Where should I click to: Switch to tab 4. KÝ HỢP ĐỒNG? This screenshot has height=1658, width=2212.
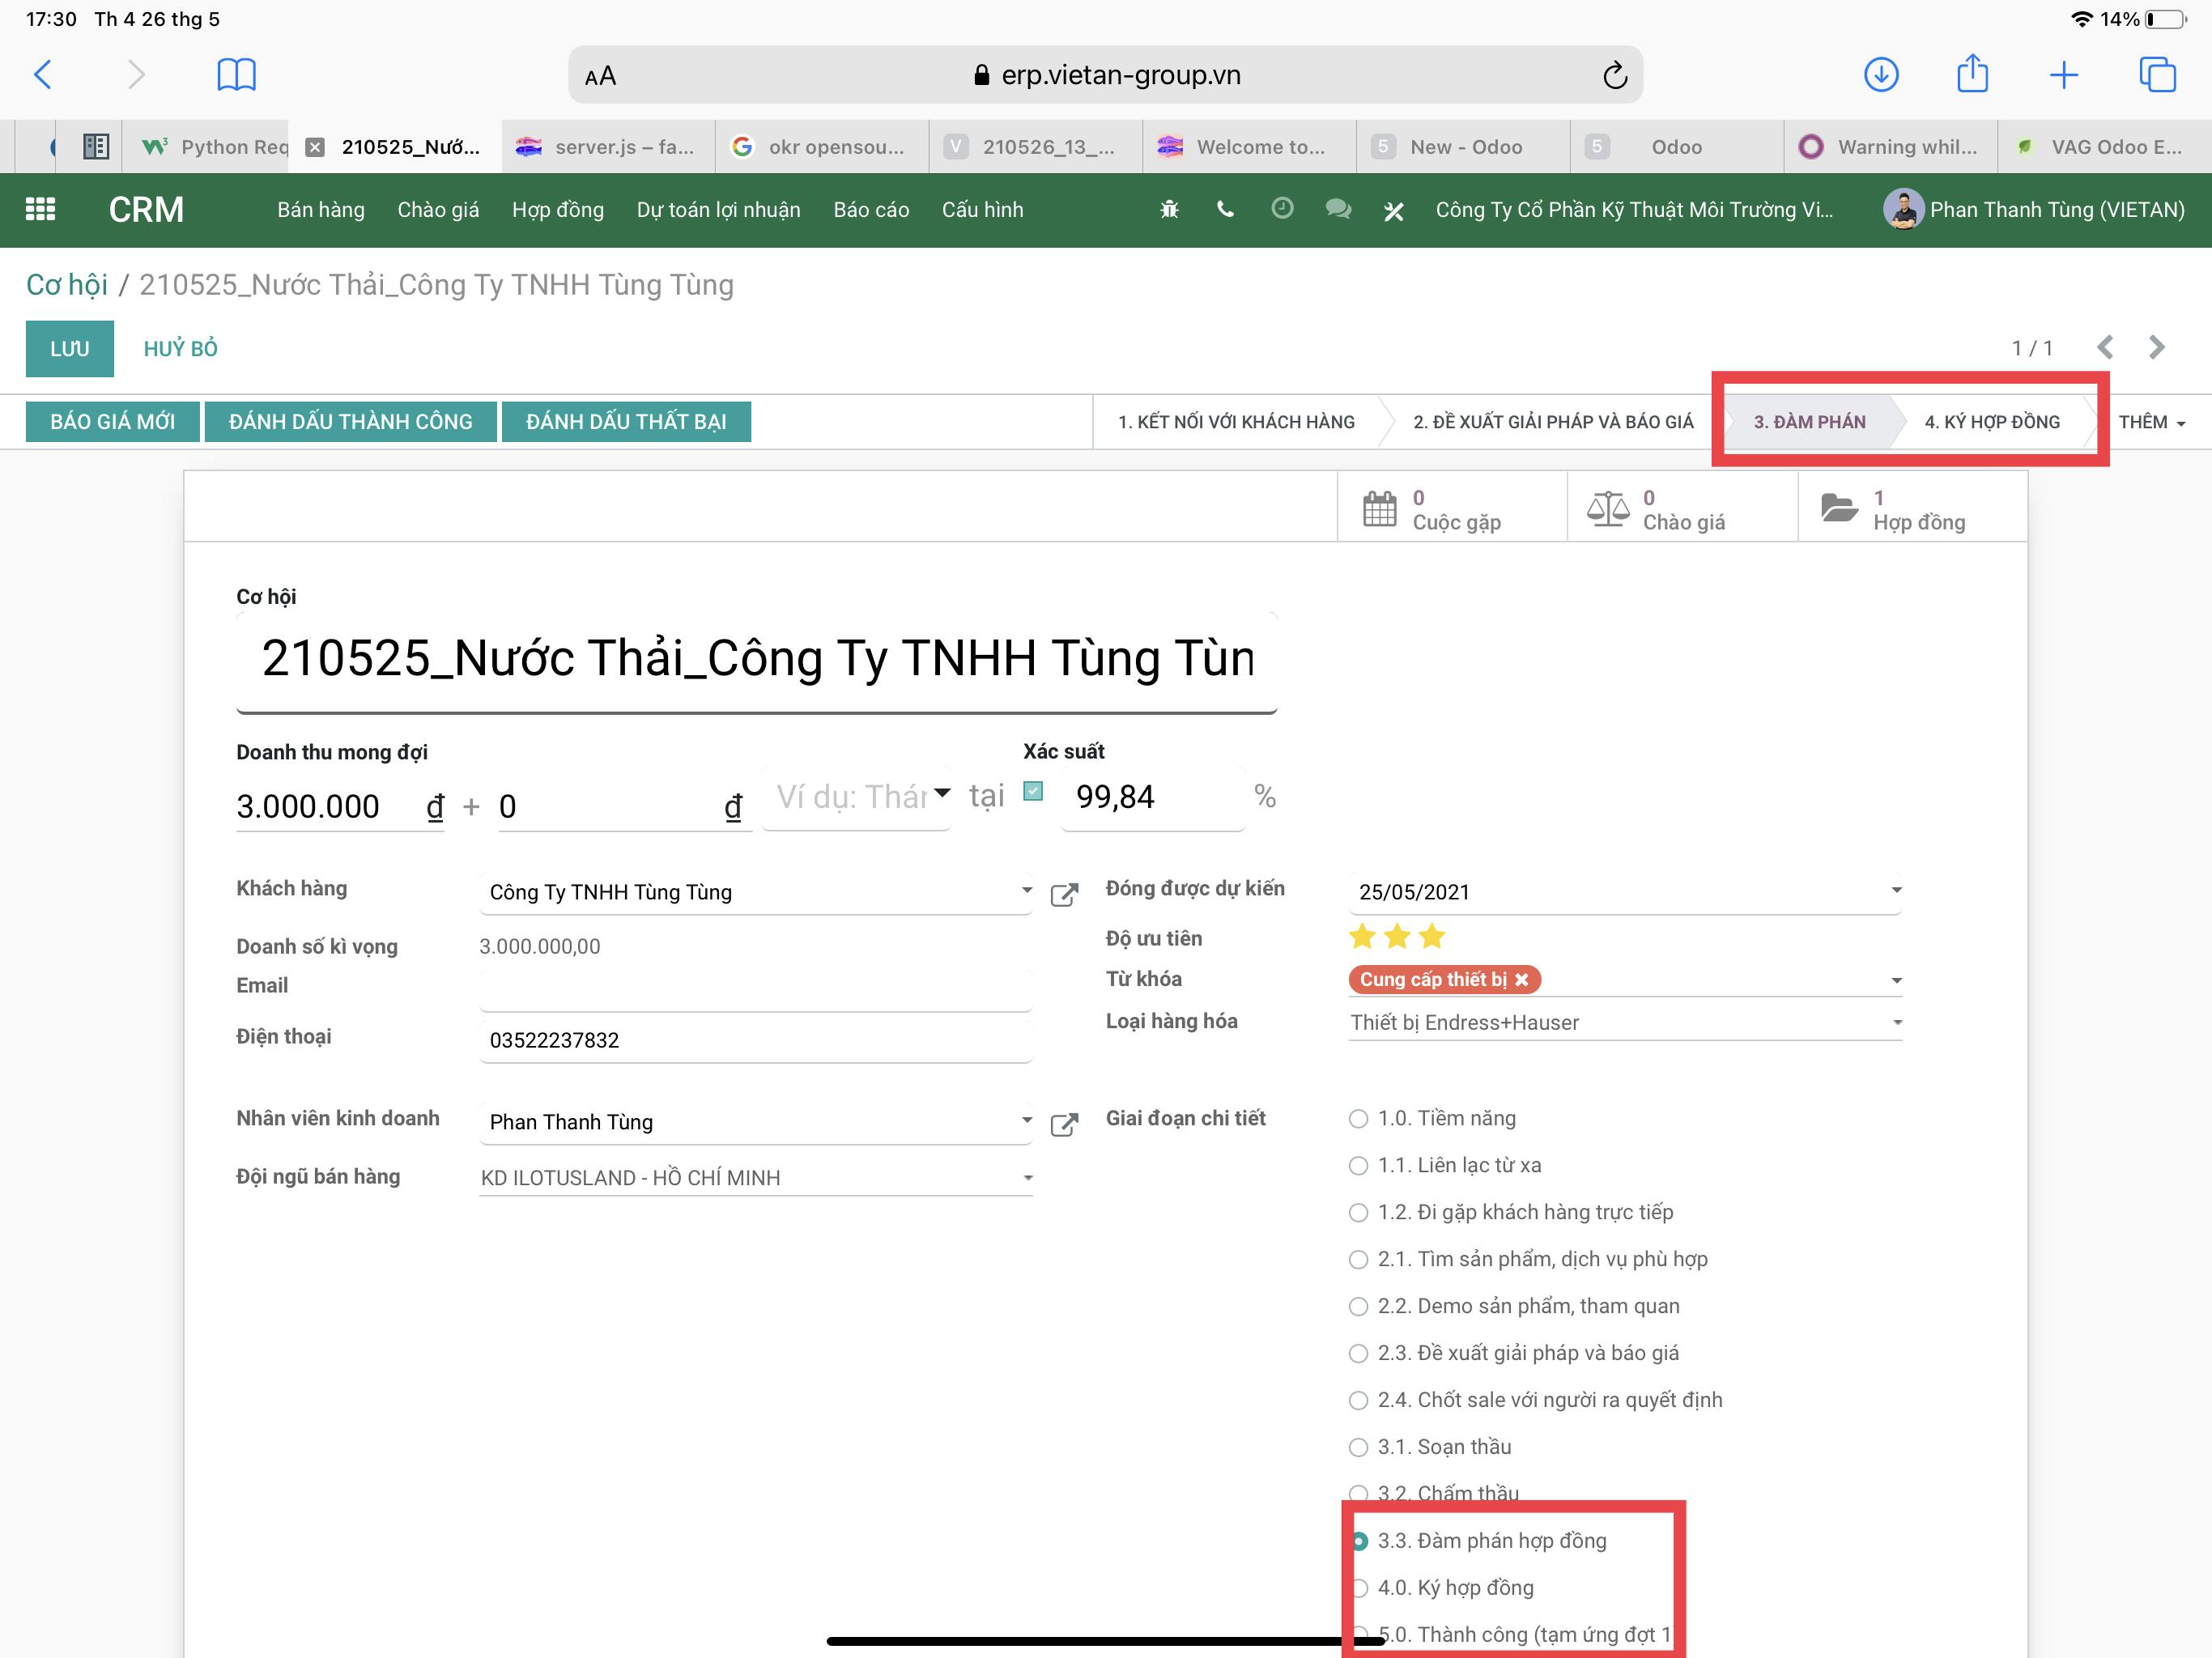point(1991,422)
